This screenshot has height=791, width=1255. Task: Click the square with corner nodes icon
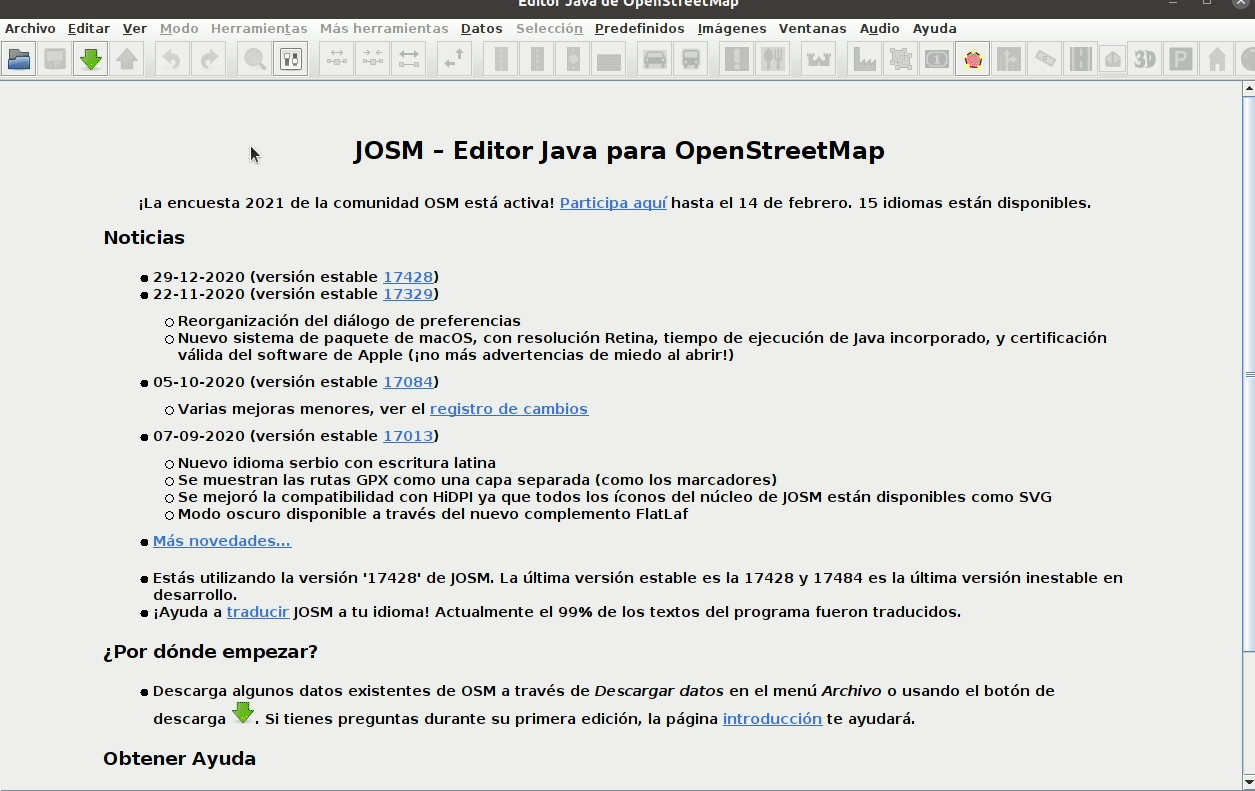(901, 60)
